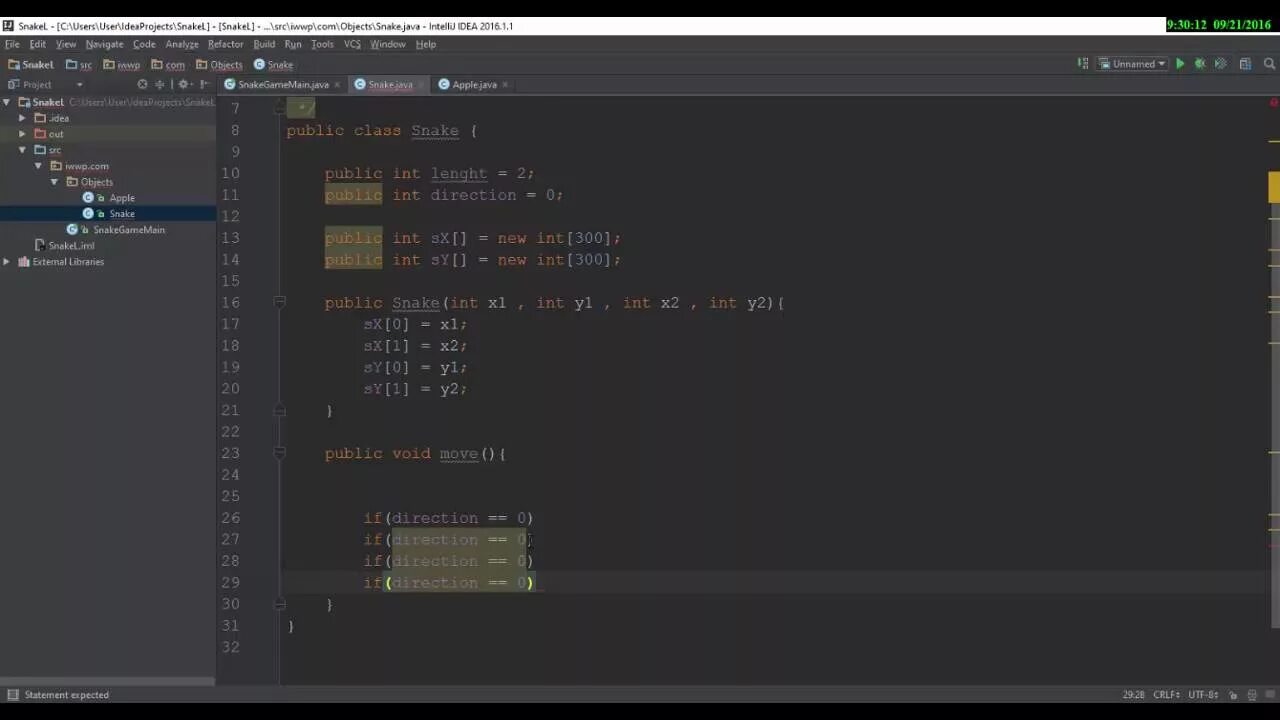This screenshot has height=720, width=1280.
Task: Open the File menu
Action: [x=12, y=44]
